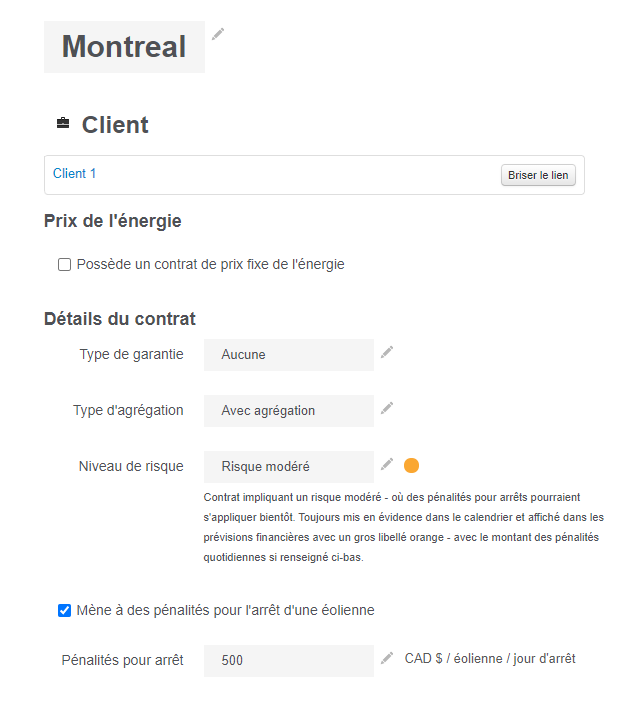This screenshot has height=713, width=629.
Task: Uncheck the wind turbine downtime penalties checkbox
Action: 65,611
